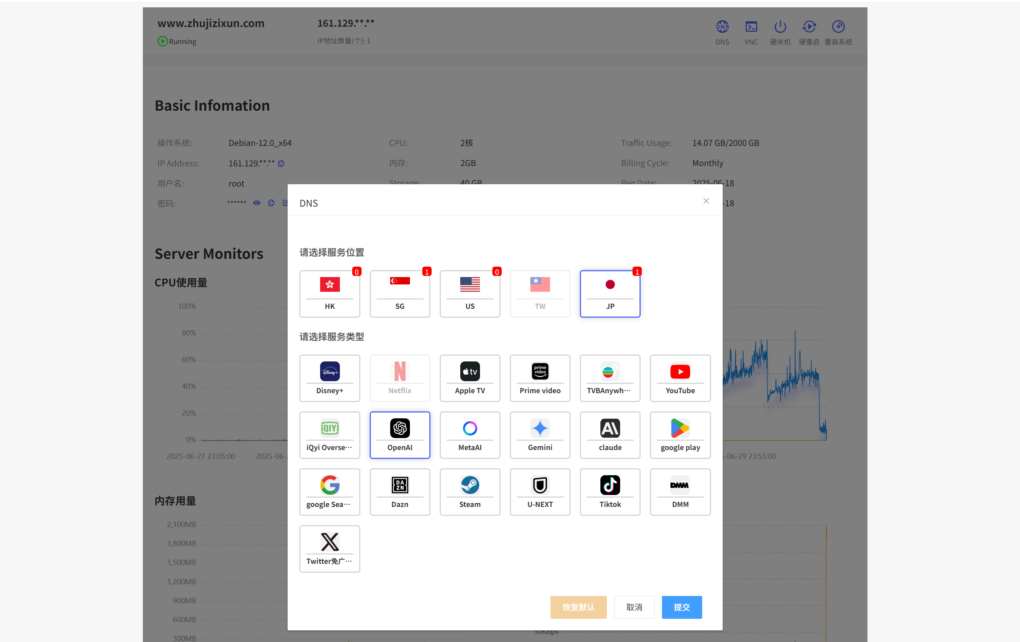Click the Dazn service tile
Viewport: 1020px width, 642px height.
point(400,492)
